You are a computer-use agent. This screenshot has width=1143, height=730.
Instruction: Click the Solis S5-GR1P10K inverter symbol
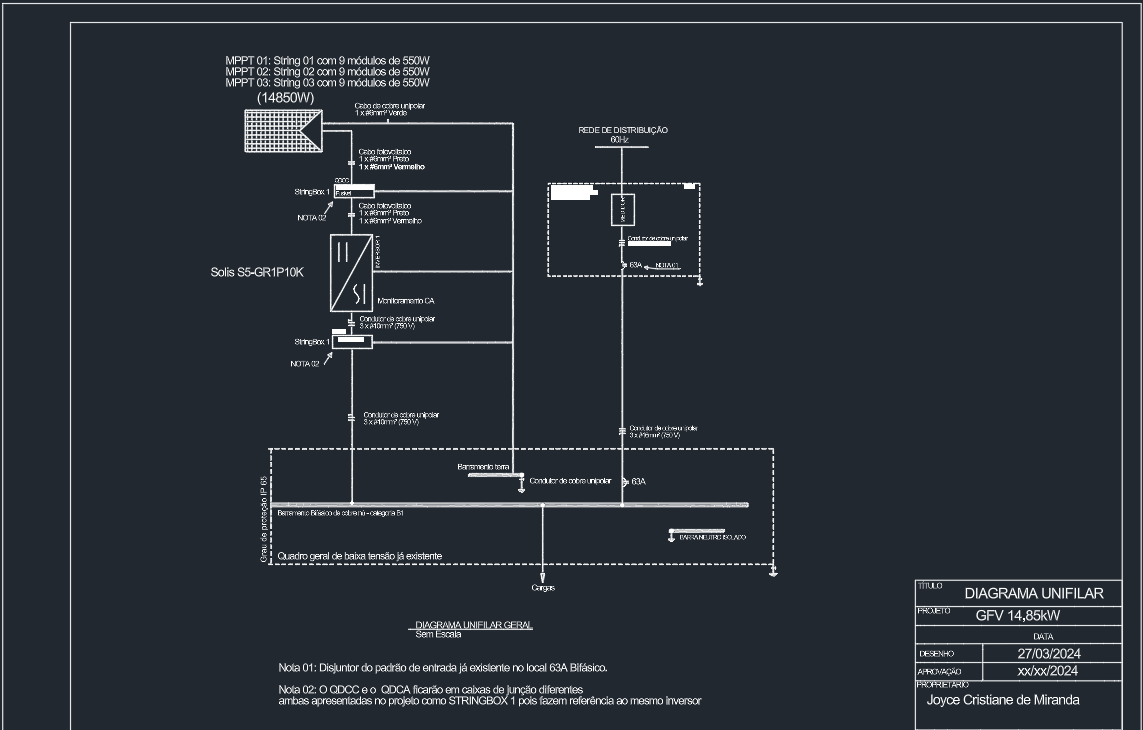tap(352, 272)
